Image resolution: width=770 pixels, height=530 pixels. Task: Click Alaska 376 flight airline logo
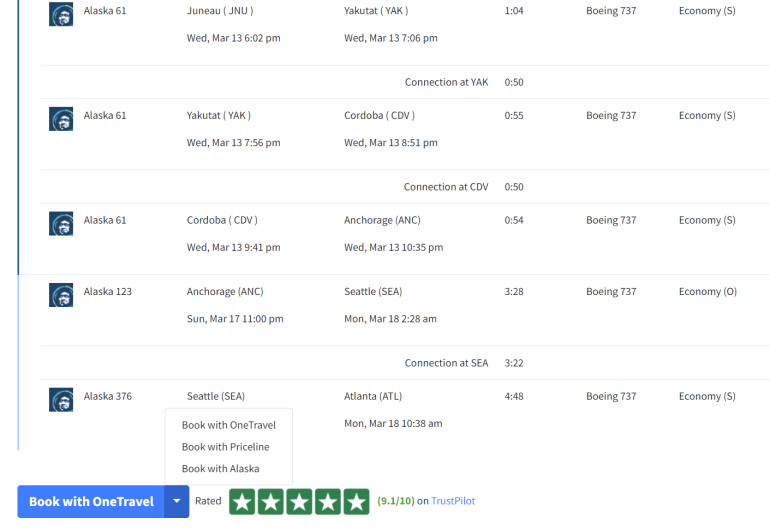[x=61, y=400]
